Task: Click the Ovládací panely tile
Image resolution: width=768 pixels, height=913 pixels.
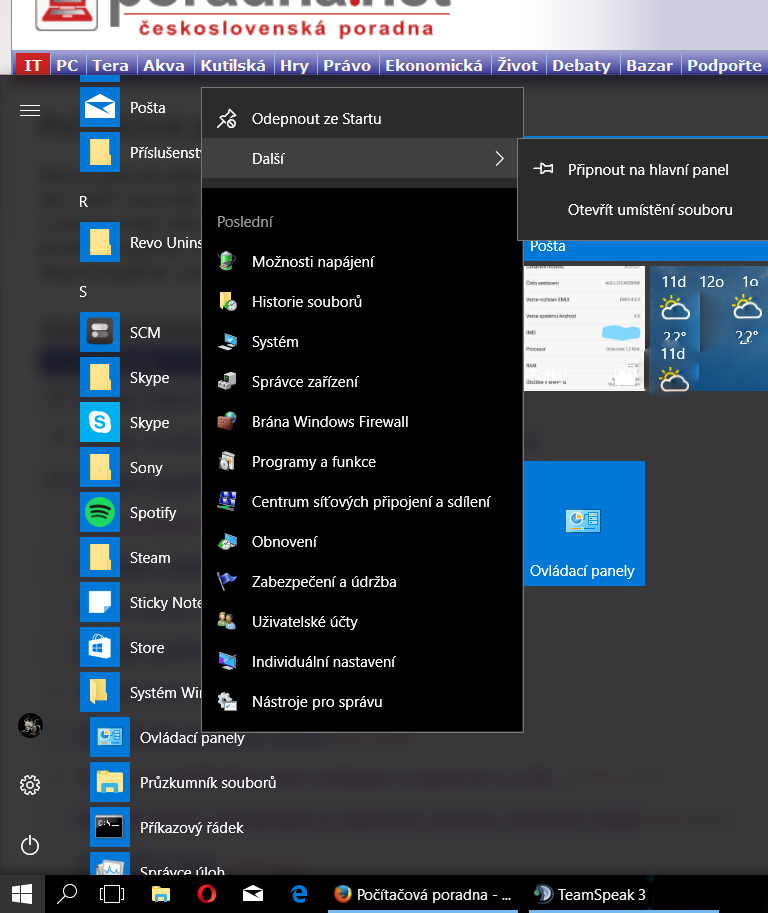Action: [582, 524]
